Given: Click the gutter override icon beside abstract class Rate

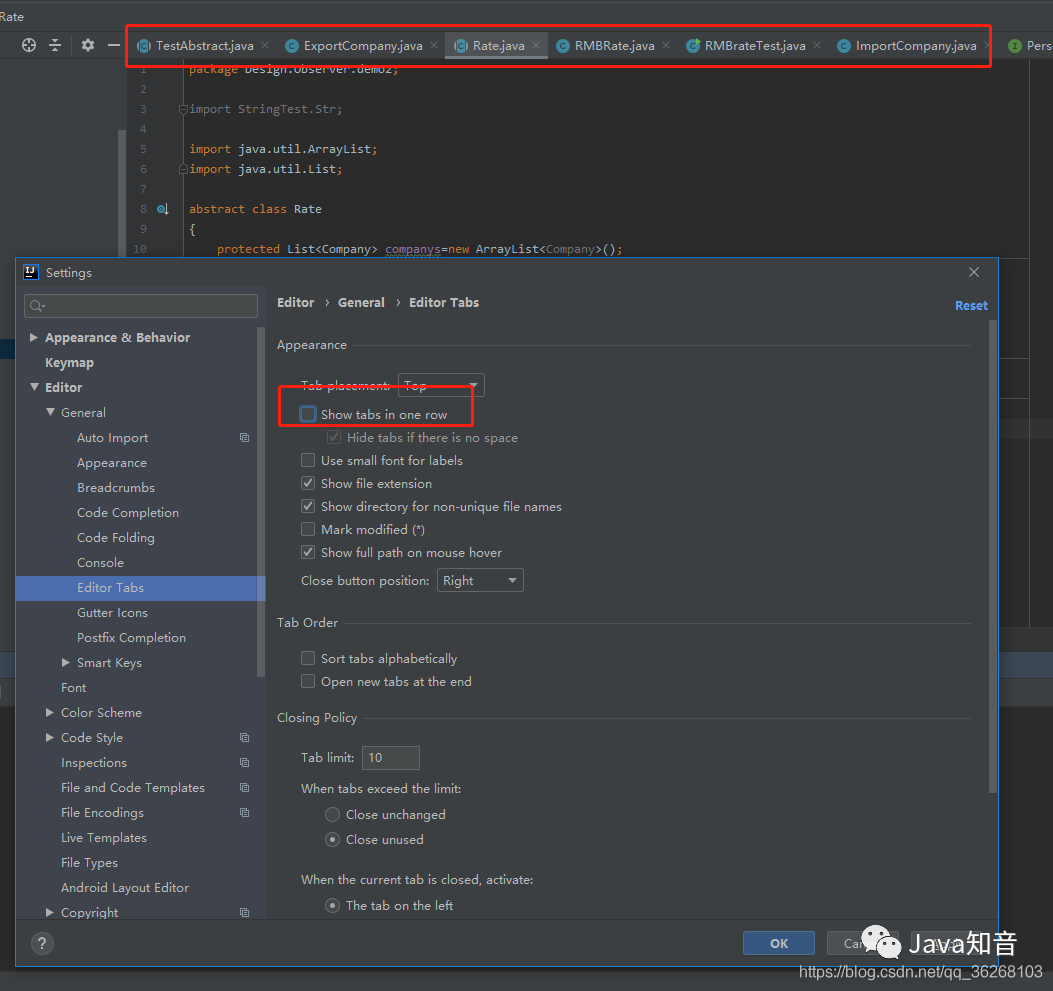Looking at the screenshot, I should click(x=163, y=209).
